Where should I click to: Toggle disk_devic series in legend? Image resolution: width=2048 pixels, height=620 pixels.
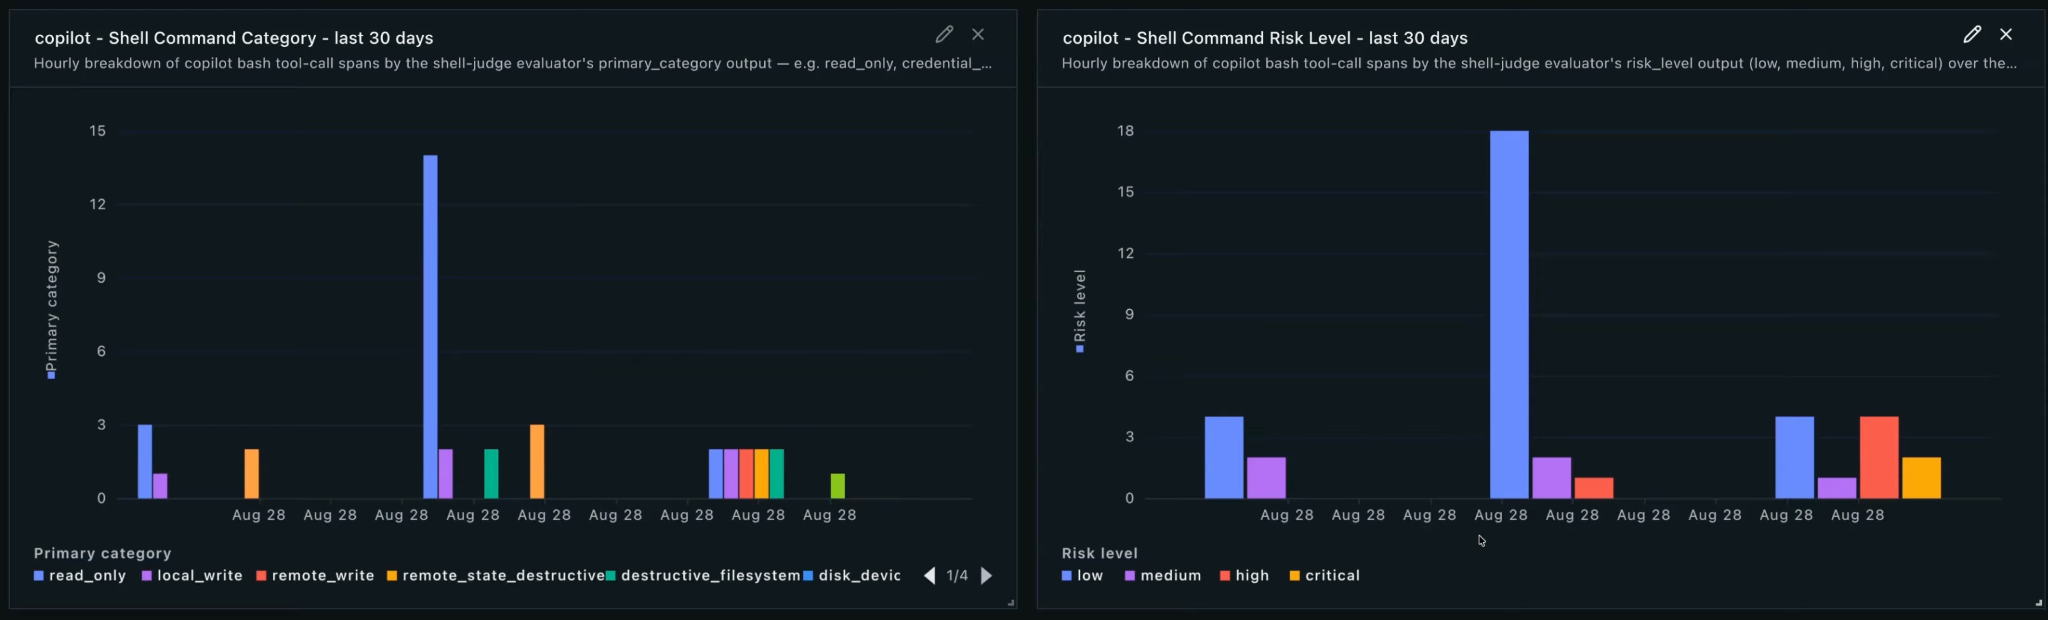click(x=852, y=576)
